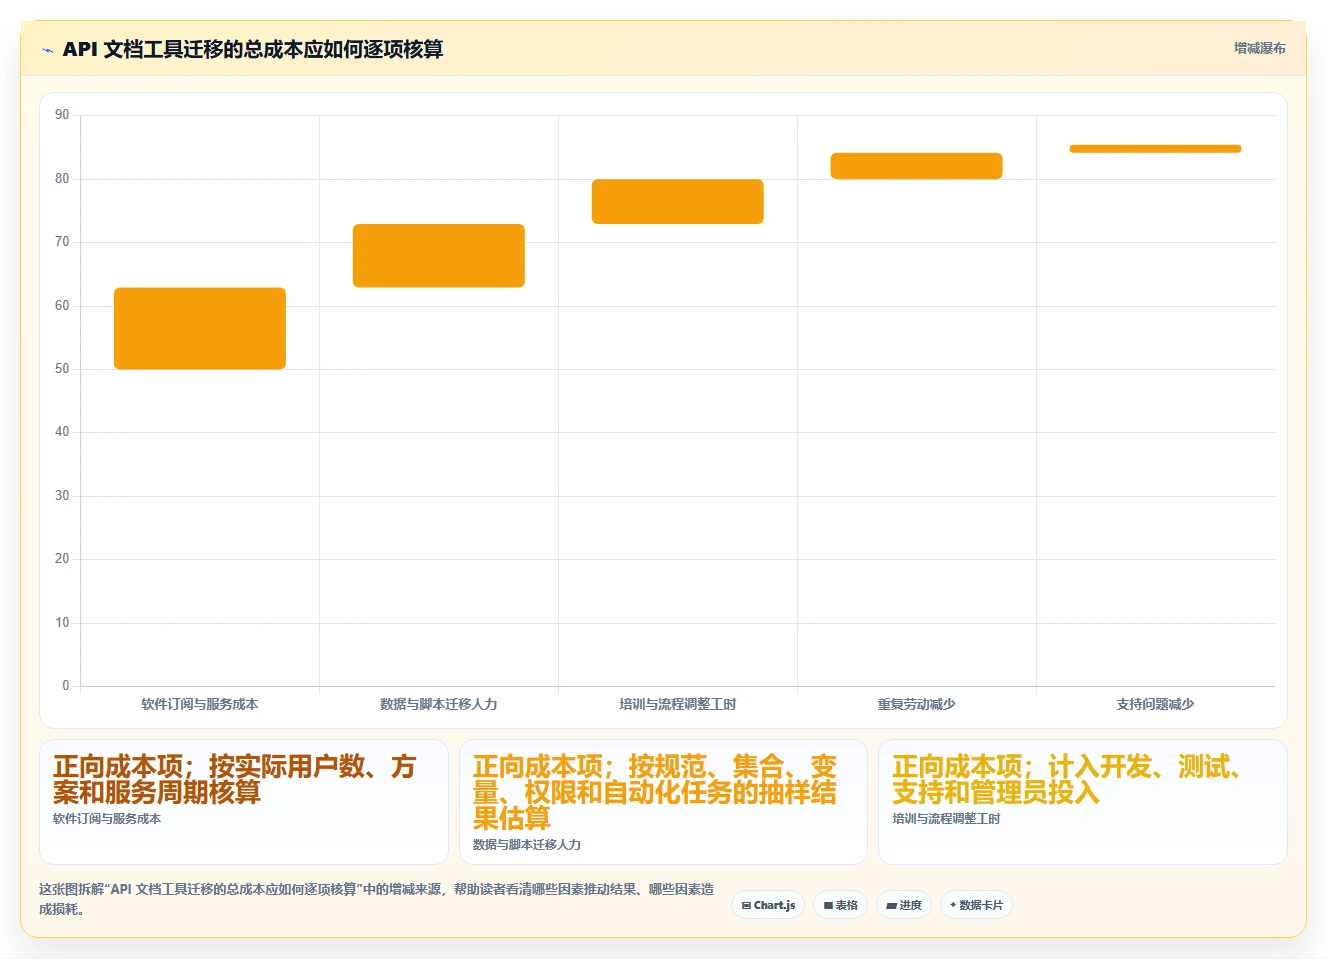Click the 支持问题减少 thin bar
1327x959 pixels.
click(1155, 149)
